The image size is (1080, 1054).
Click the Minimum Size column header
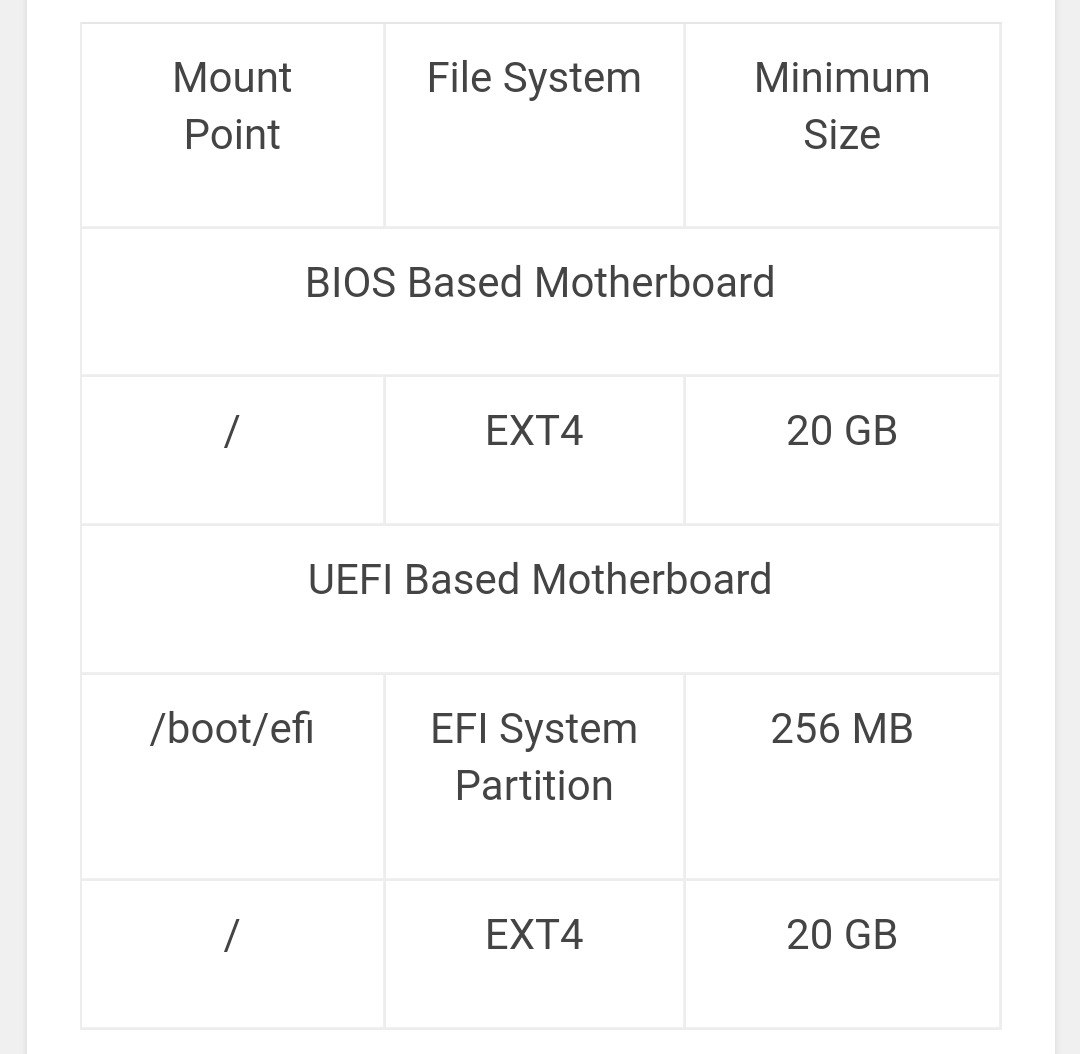click(x=842, y=106)
